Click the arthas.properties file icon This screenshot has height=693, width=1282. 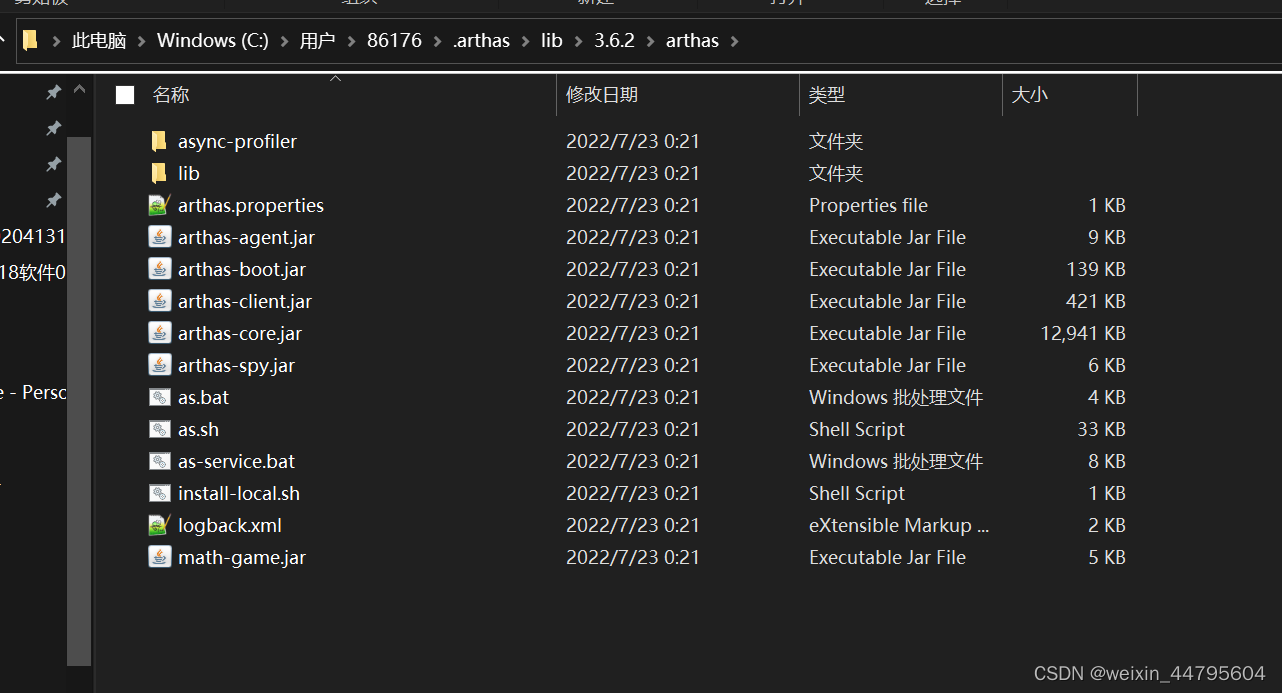pos(159,205)
